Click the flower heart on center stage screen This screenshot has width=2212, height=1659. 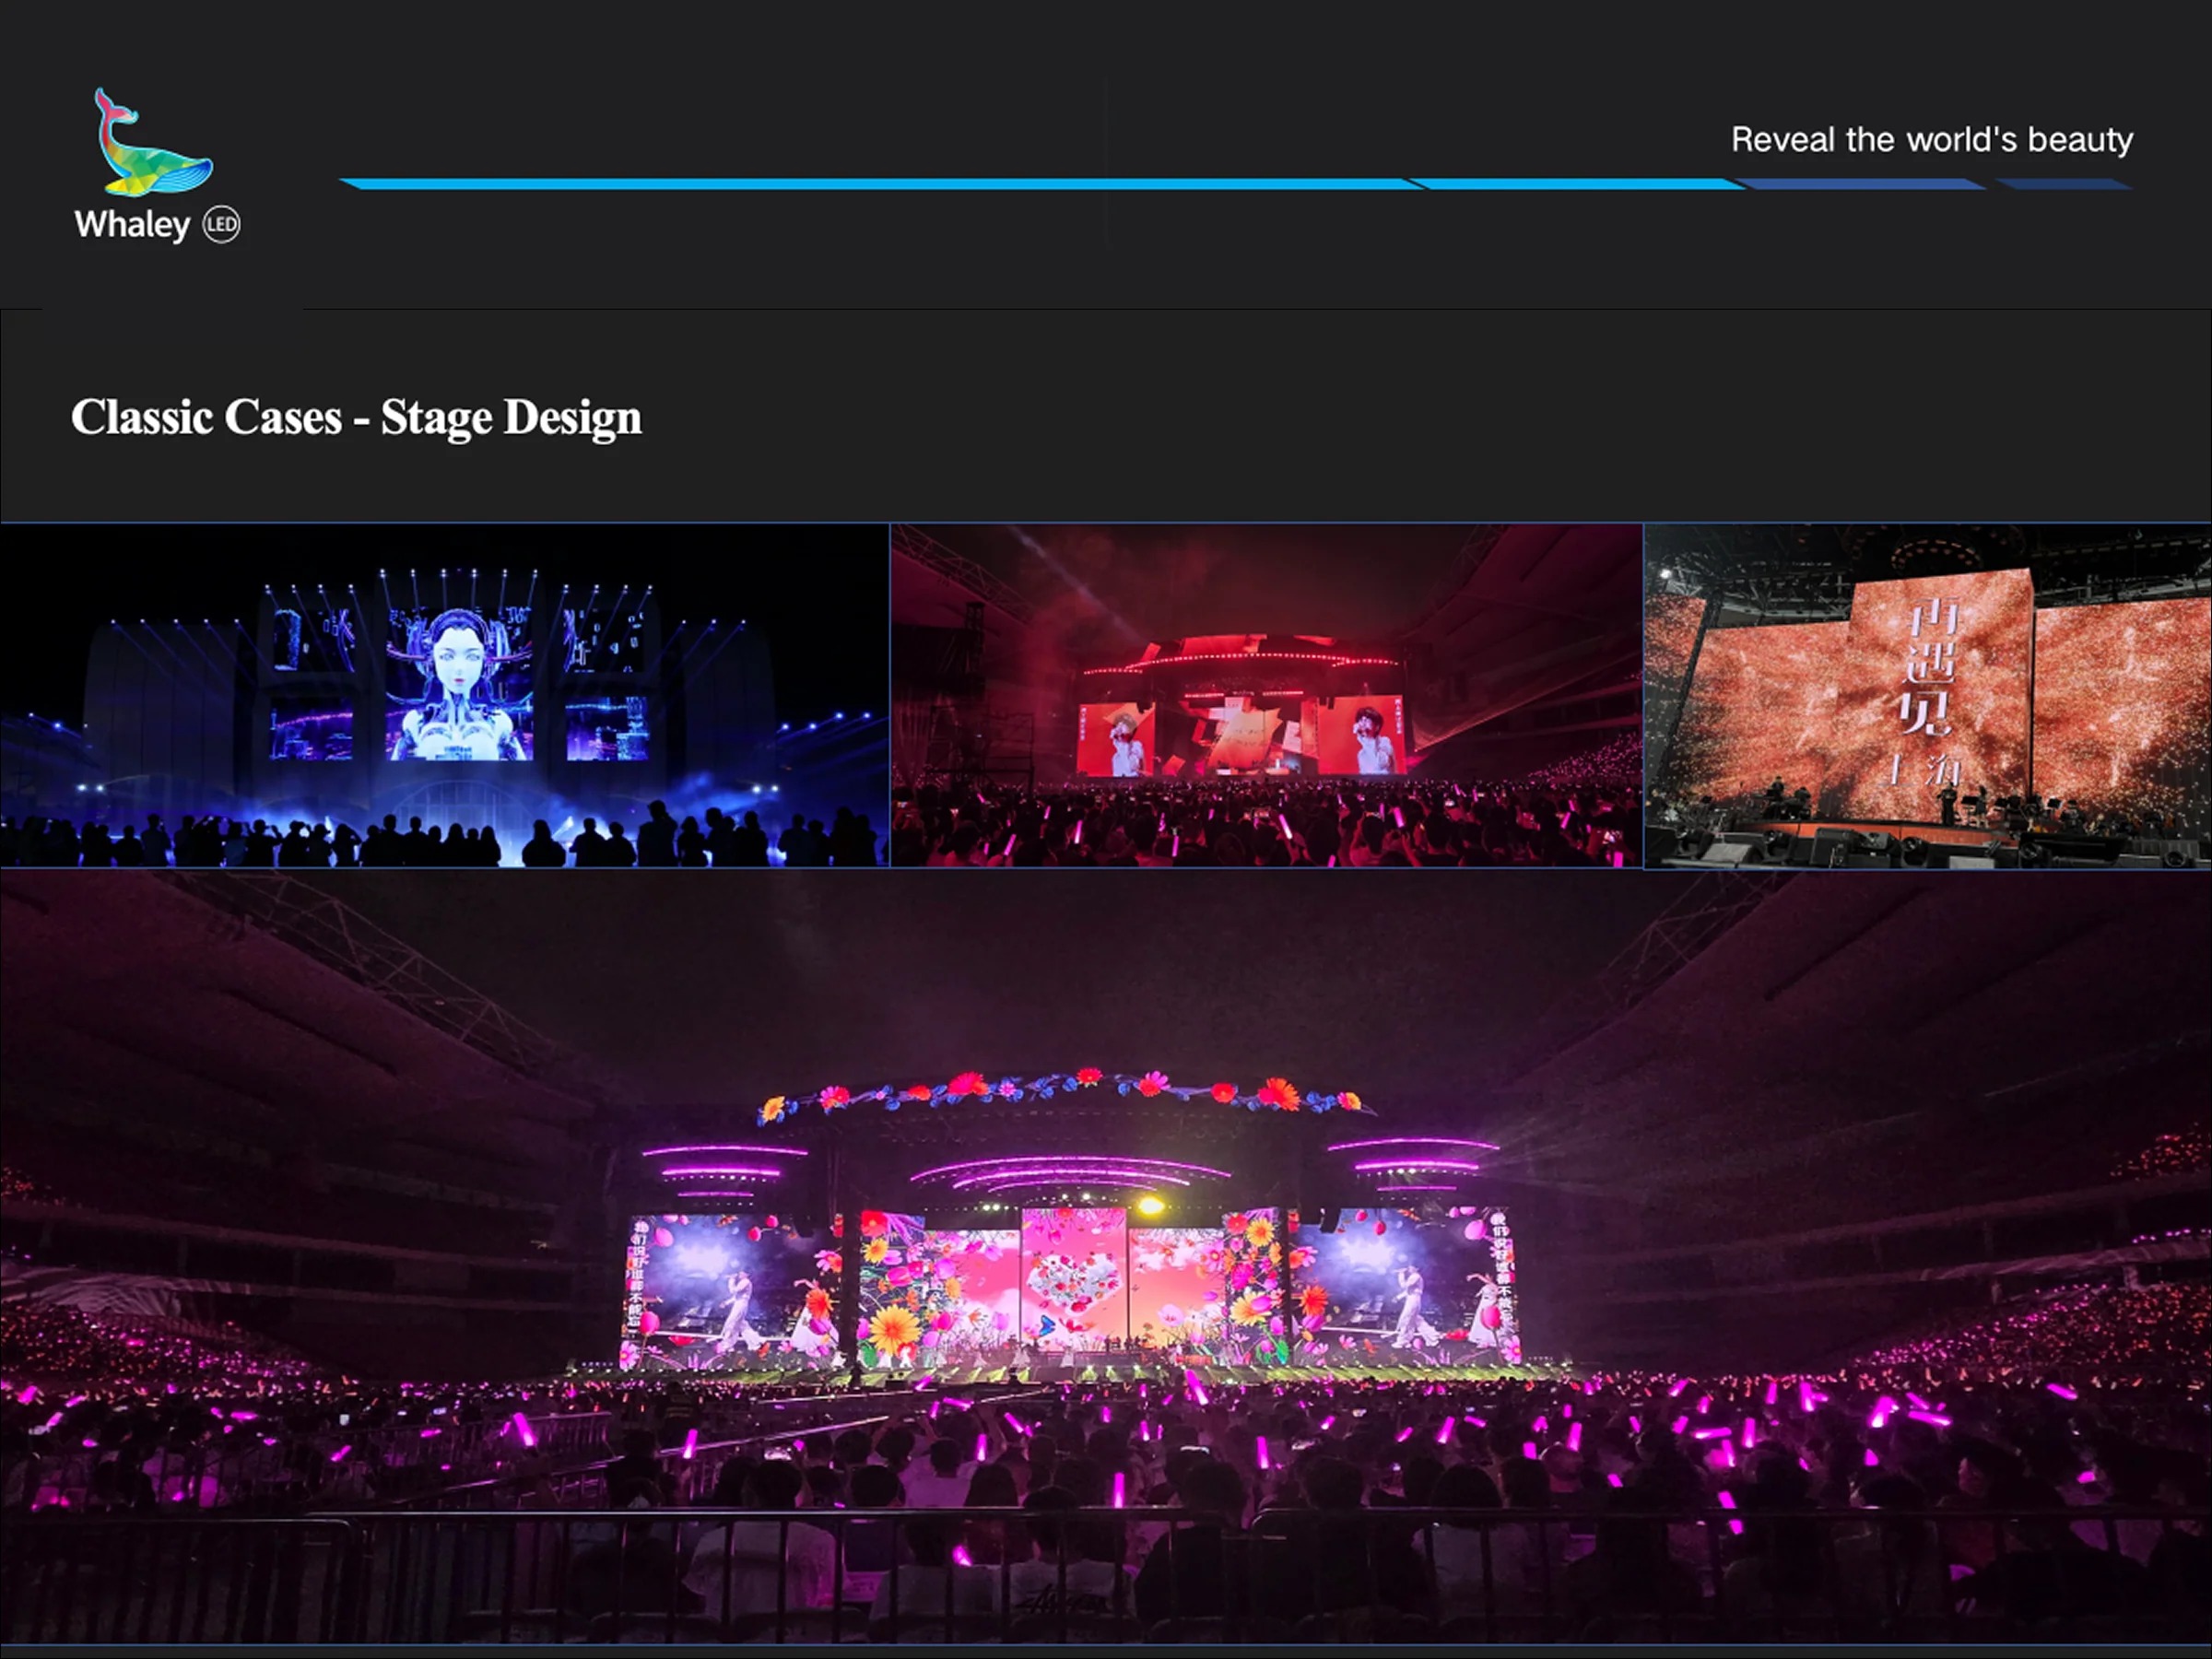tap(1074, 1280)
